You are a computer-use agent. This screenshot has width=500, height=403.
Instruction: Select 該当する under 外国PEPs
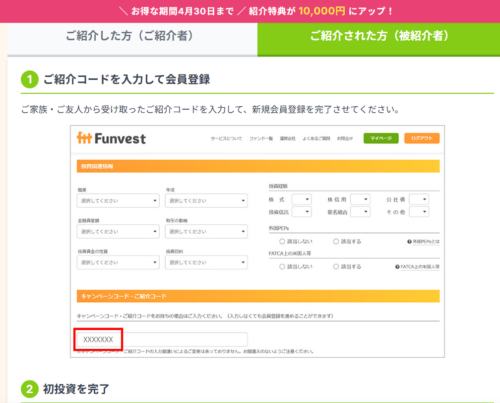click(336, 241)
